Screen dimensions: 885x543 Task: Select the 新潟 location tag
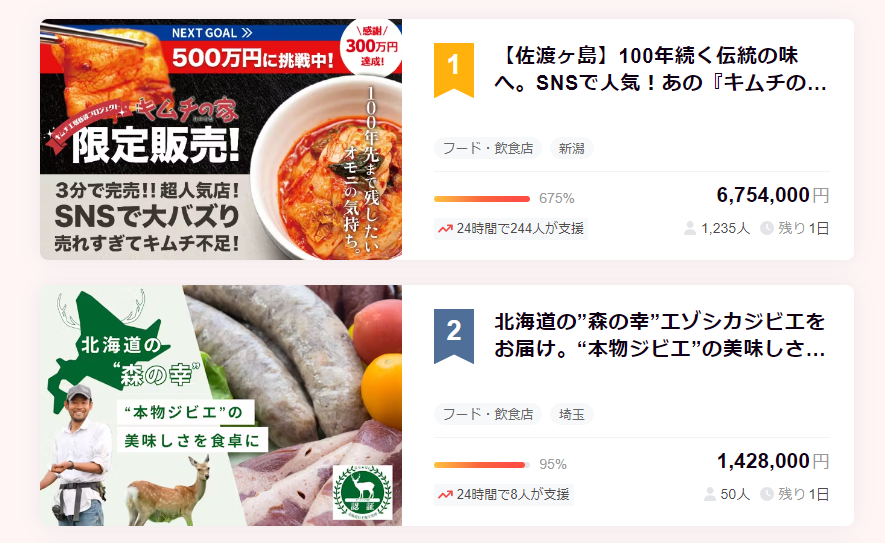[x=571, y=148]
